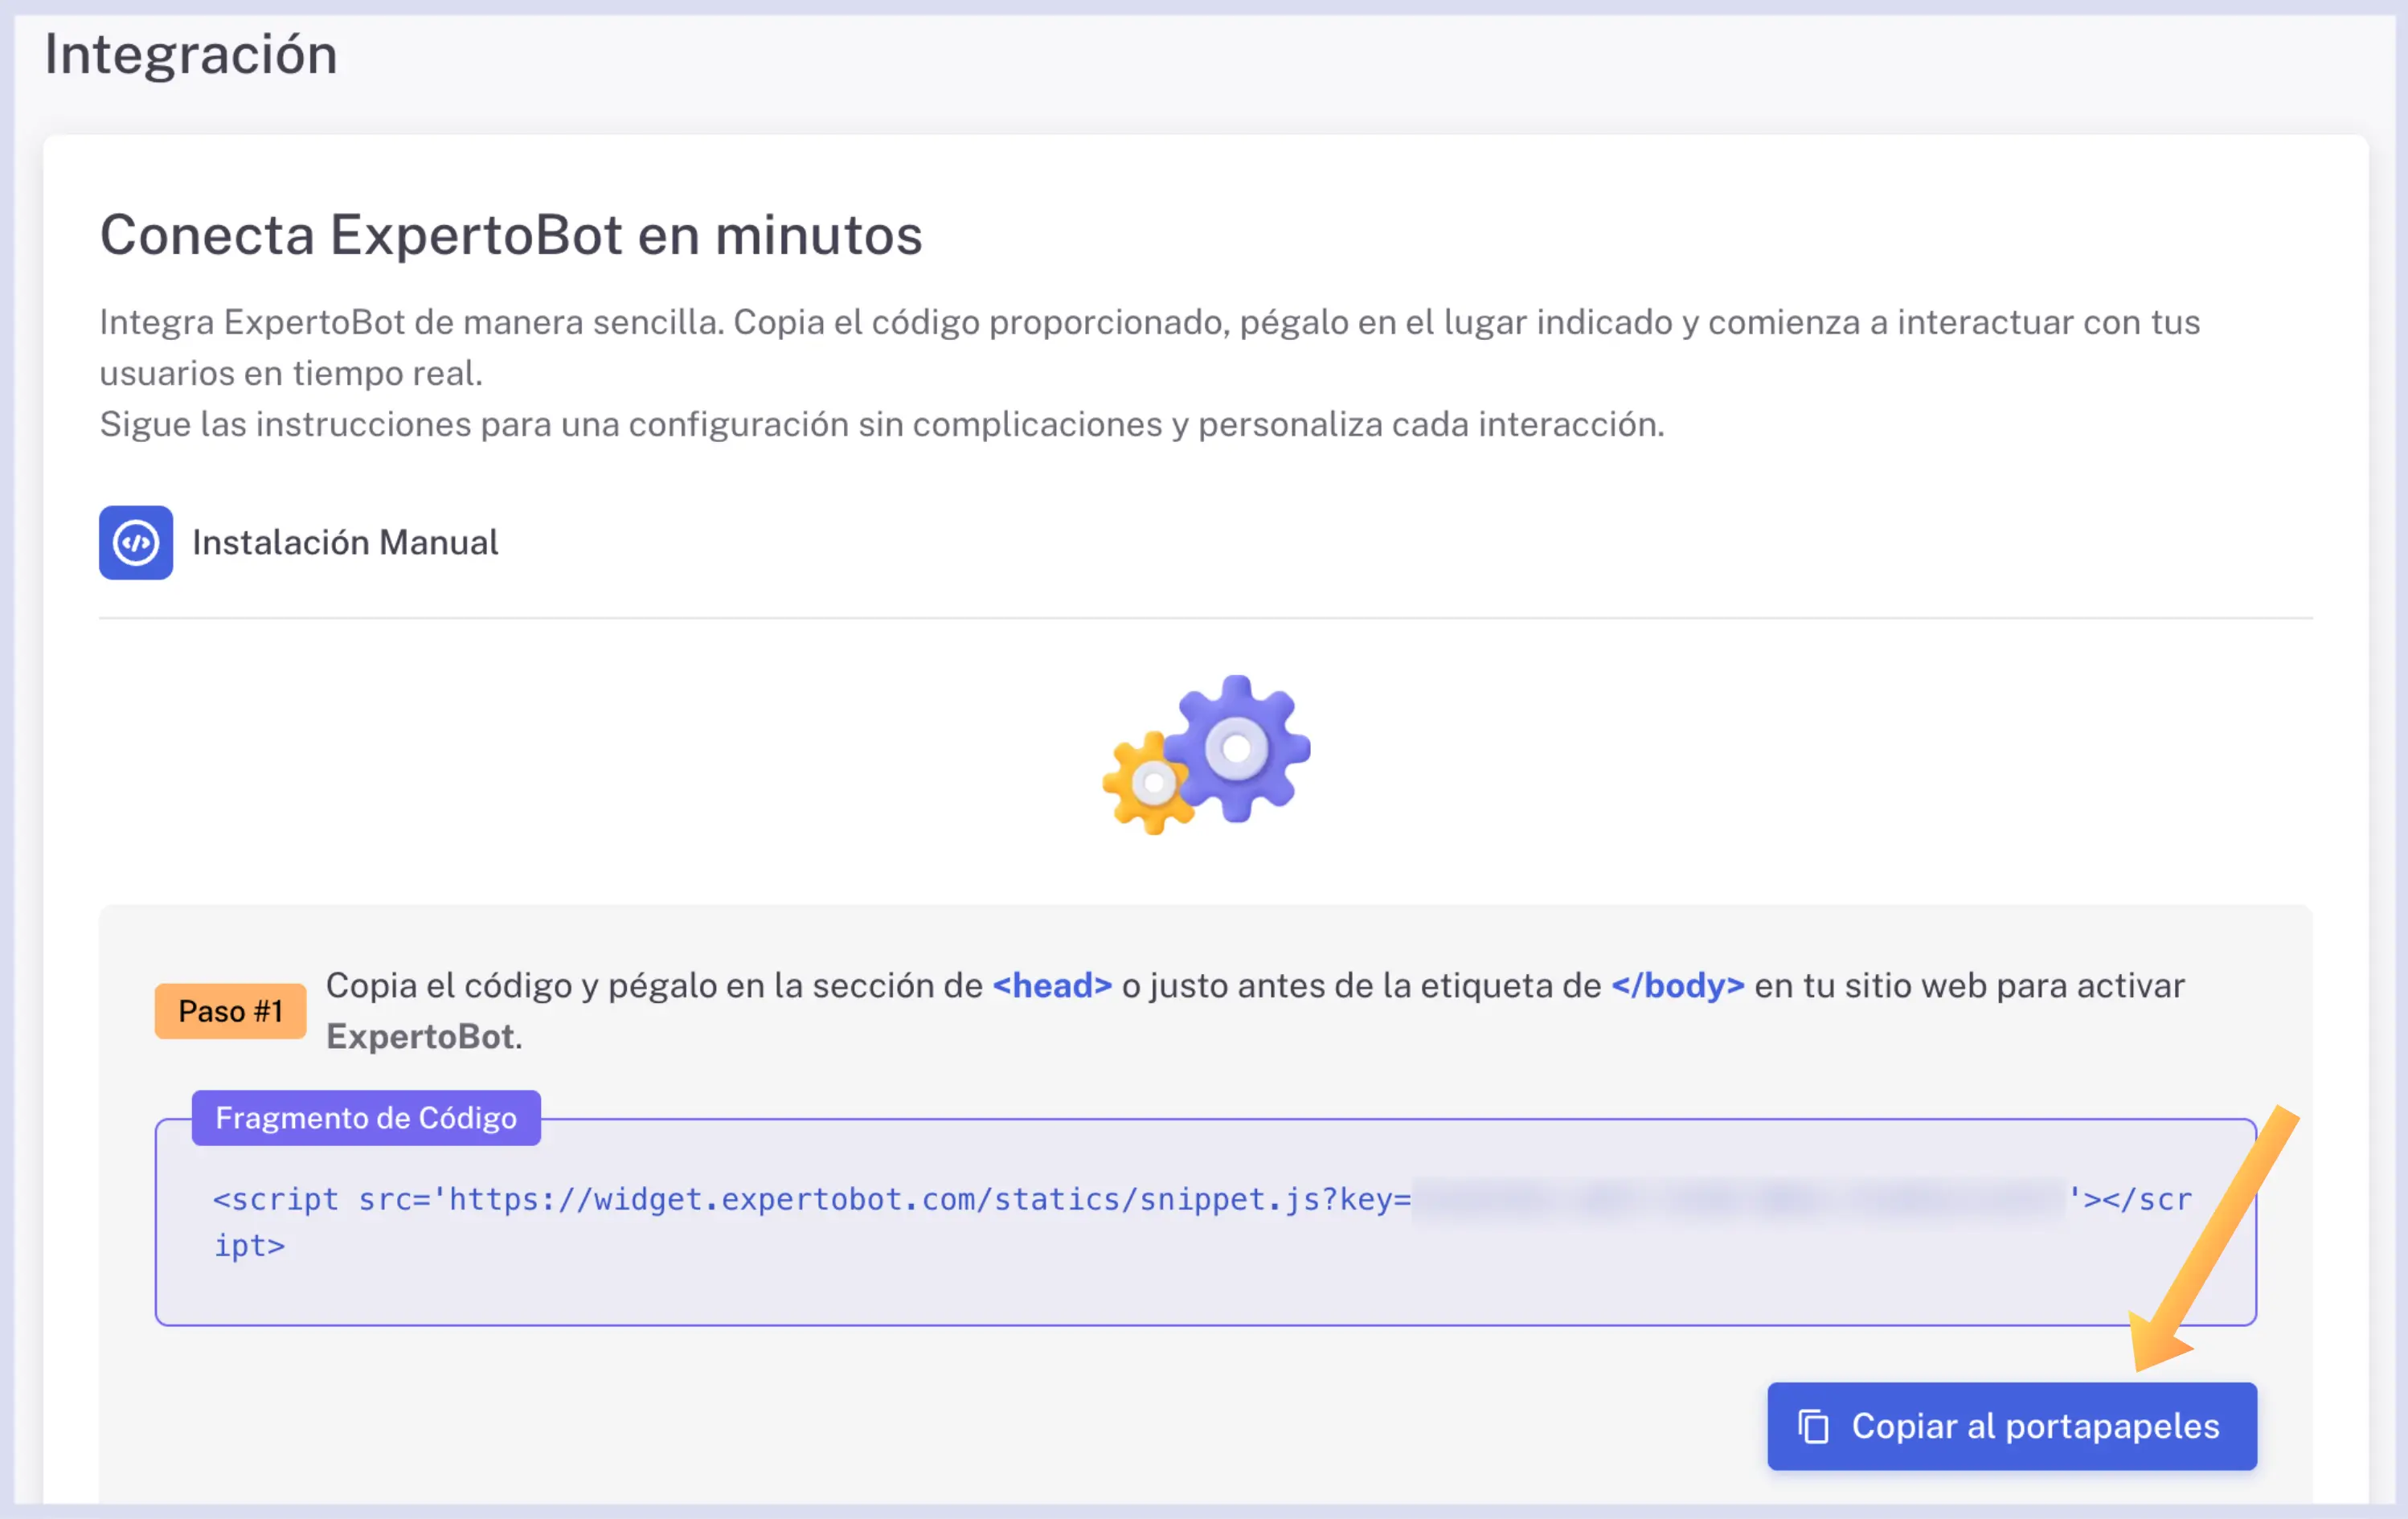Click the gears illustration
The image size is (2408, 1519).
point(1206,754)
